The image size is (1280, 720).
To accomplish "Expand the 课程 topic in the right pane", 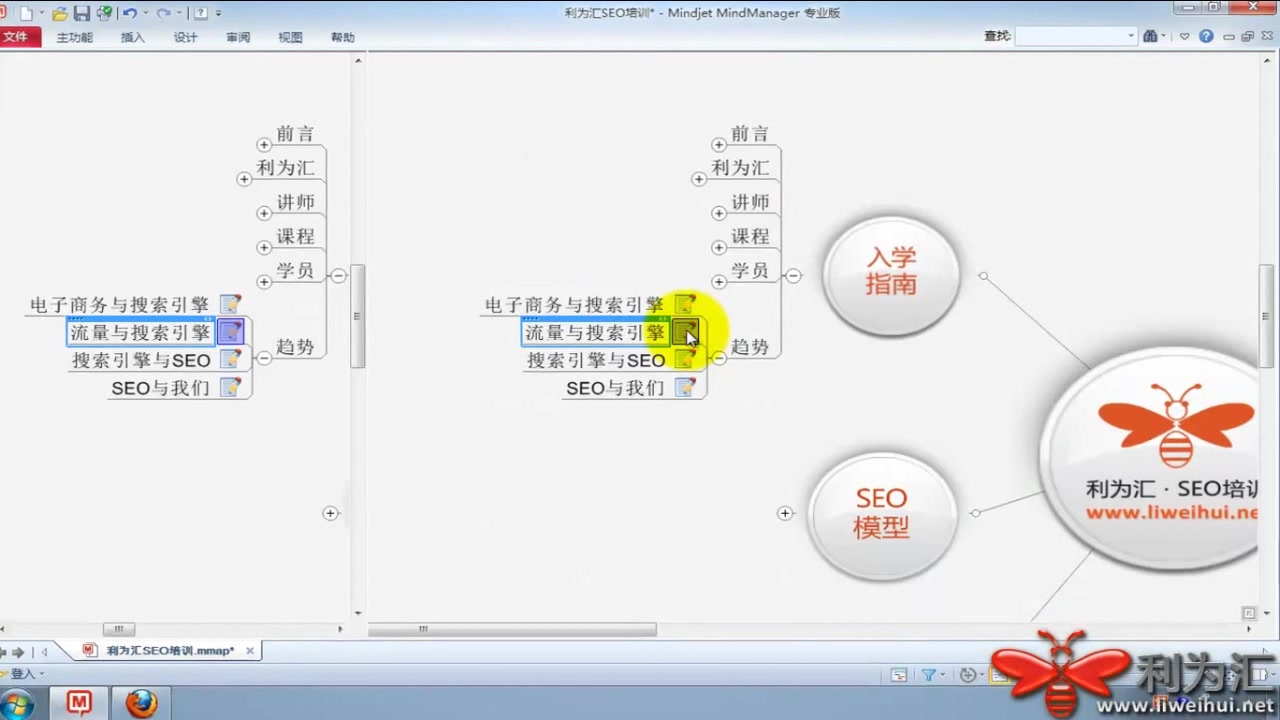I will click(x=718, y=247).
